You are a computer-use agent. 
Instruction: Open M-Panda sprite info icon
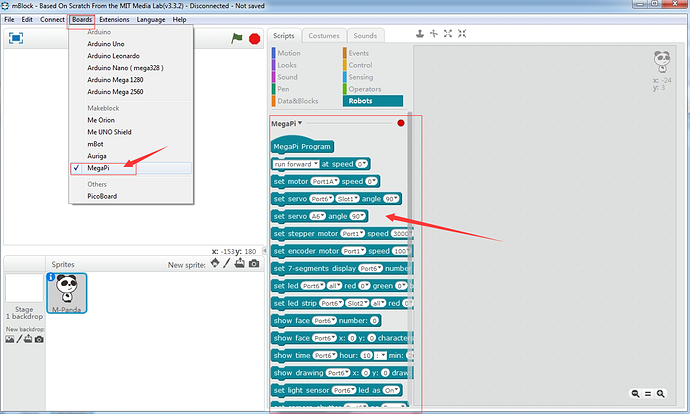coord(51,277)
